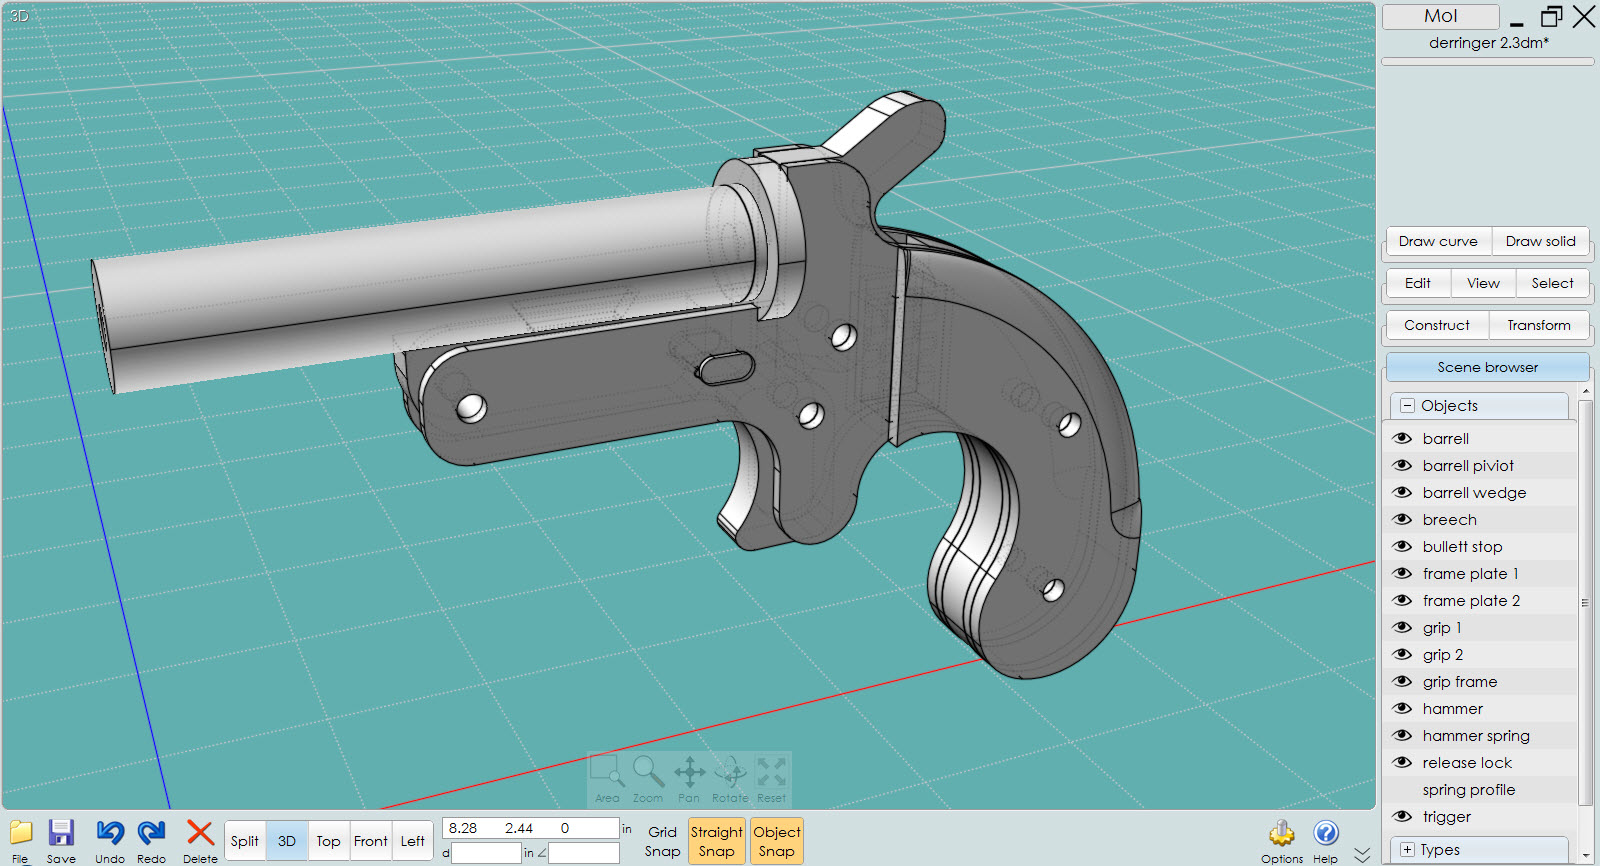
Task: Select the breech object name
Action: [x=1450, y=519]
